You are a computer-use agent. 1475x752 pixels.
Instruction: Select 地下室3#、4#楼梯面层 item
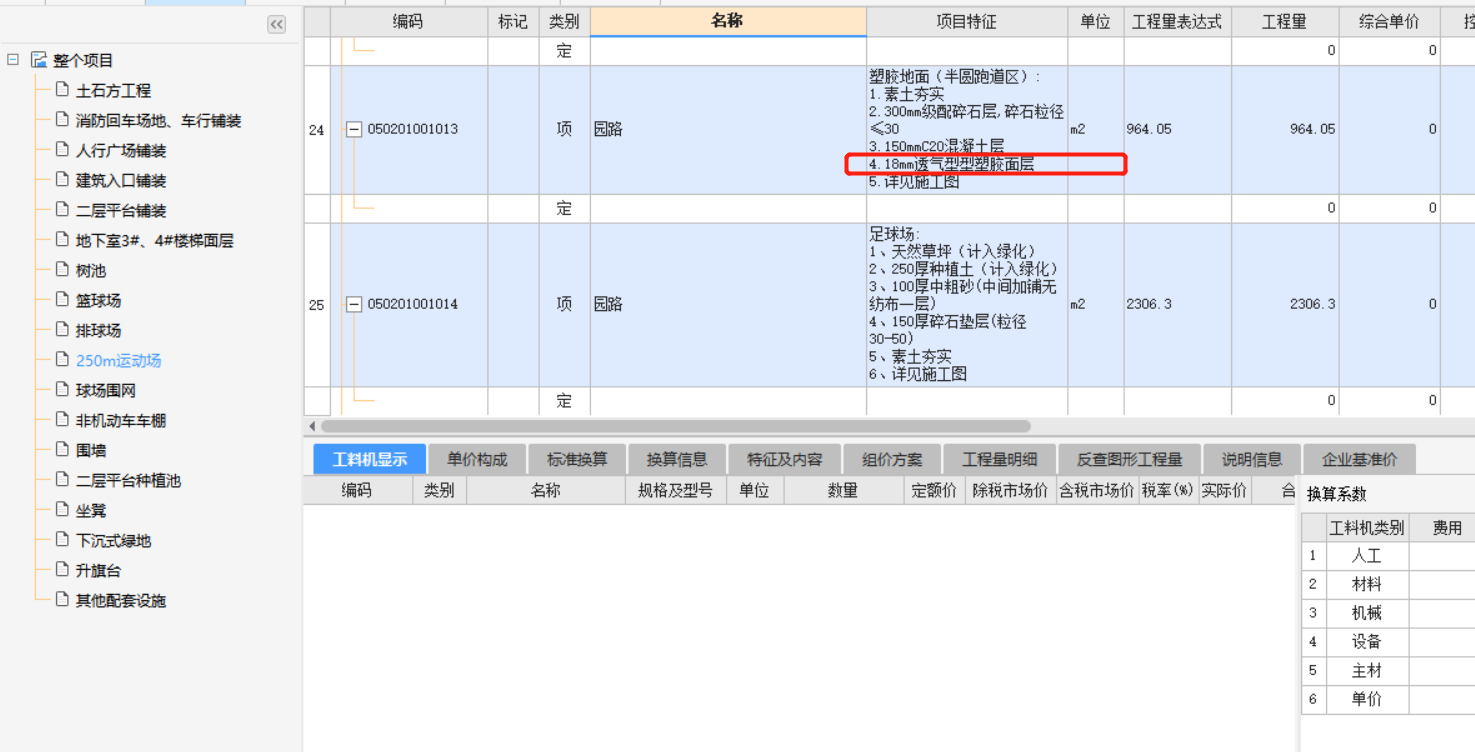point(154,240)
